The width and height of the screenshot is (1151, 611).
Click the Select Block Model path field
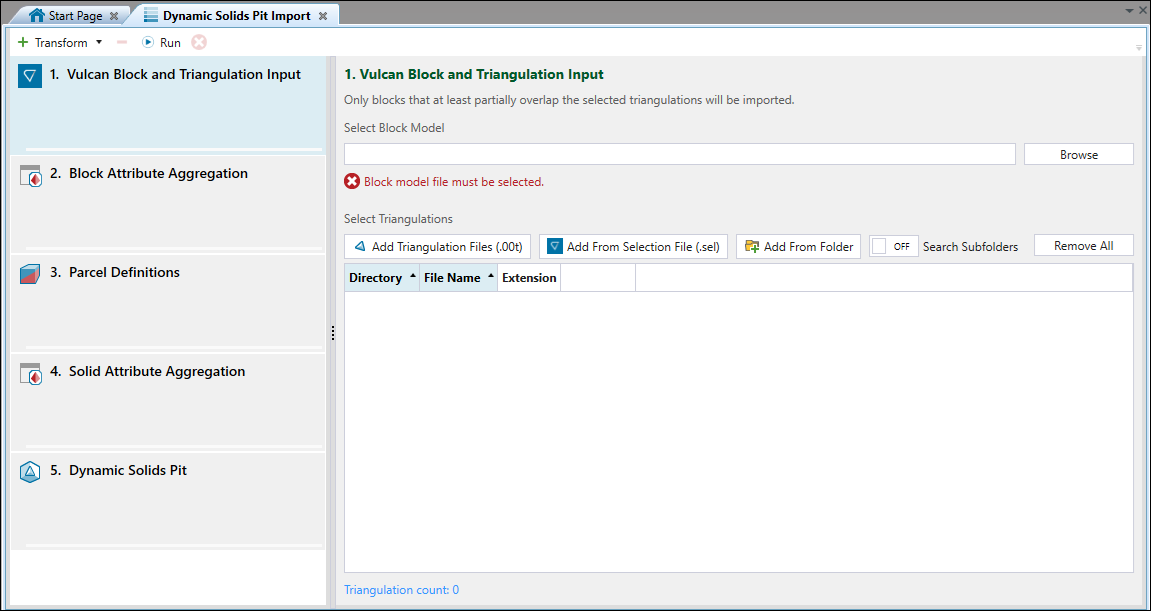(x=680, y=154)
